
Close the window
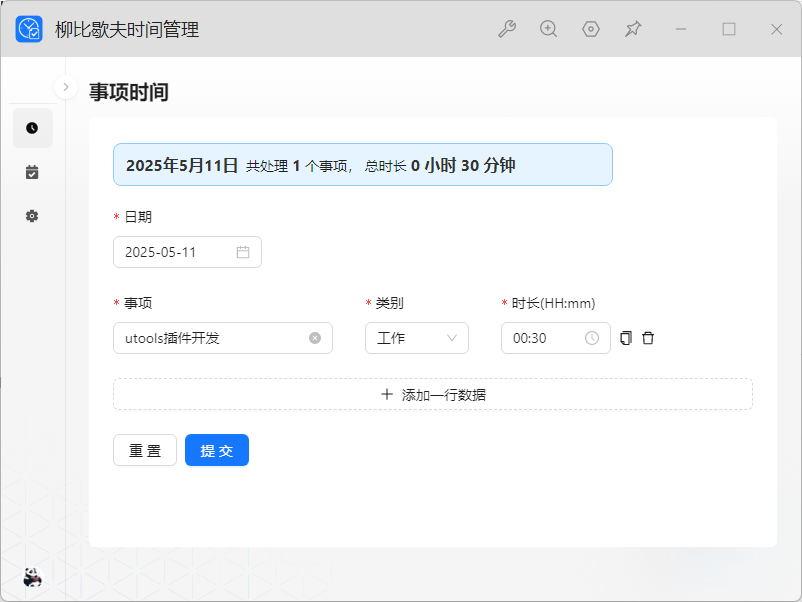click(x=776, y=29)
